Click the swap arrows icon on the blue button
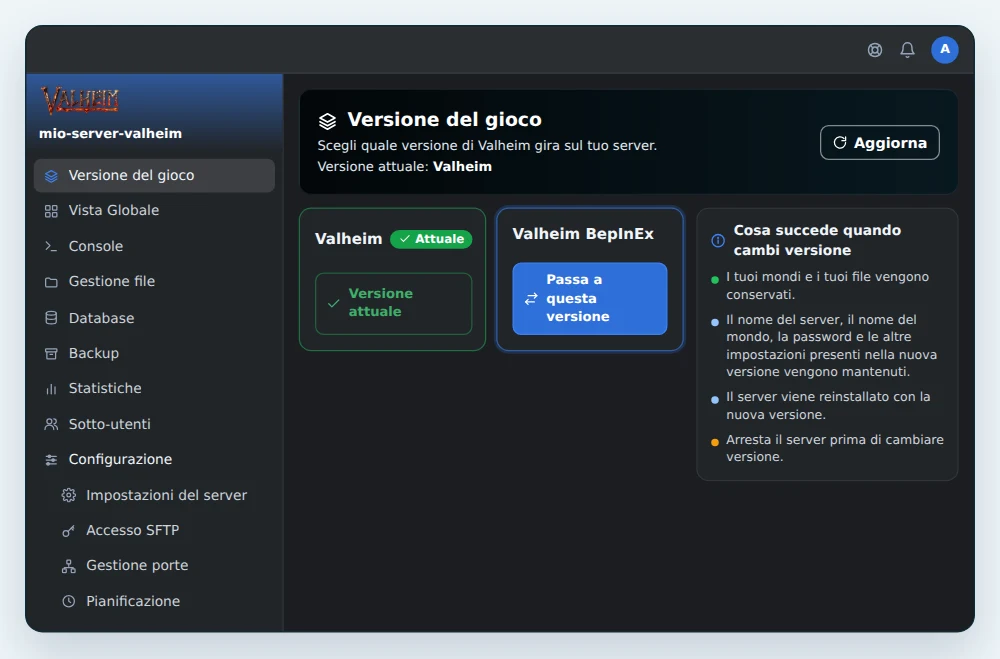This screenshot has width=1000, height=659. (531, 299)
